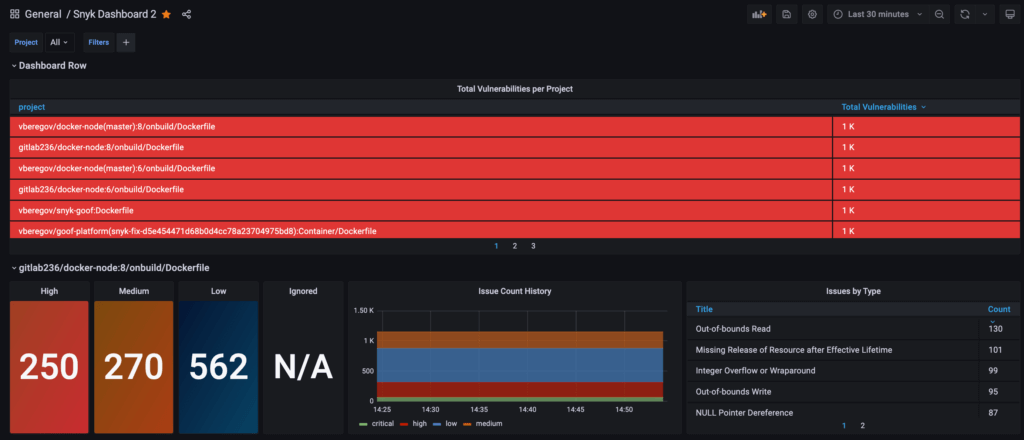Open the Issues by Type panel title menu
Image resolution: width=1024 pixels, height=440 pixels.
[x=853, y=291]
